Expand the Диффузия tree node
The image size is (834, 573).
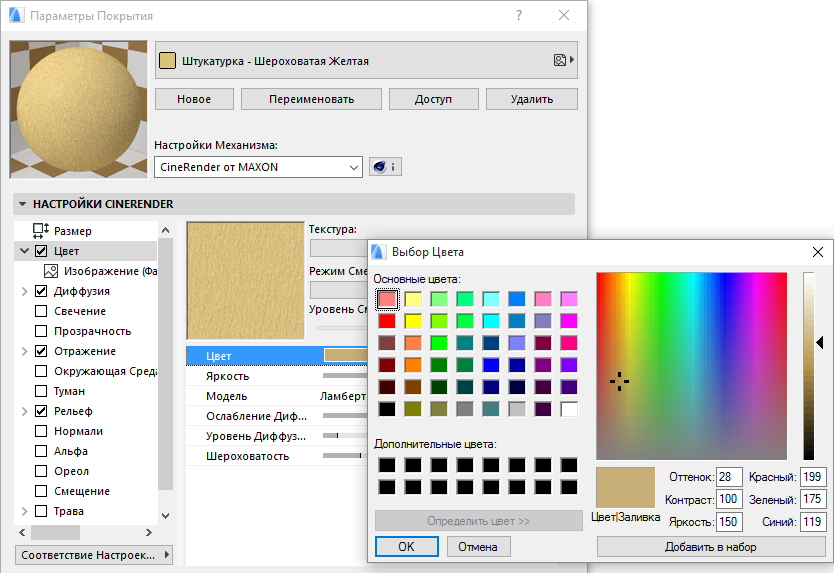pos(24,291)
